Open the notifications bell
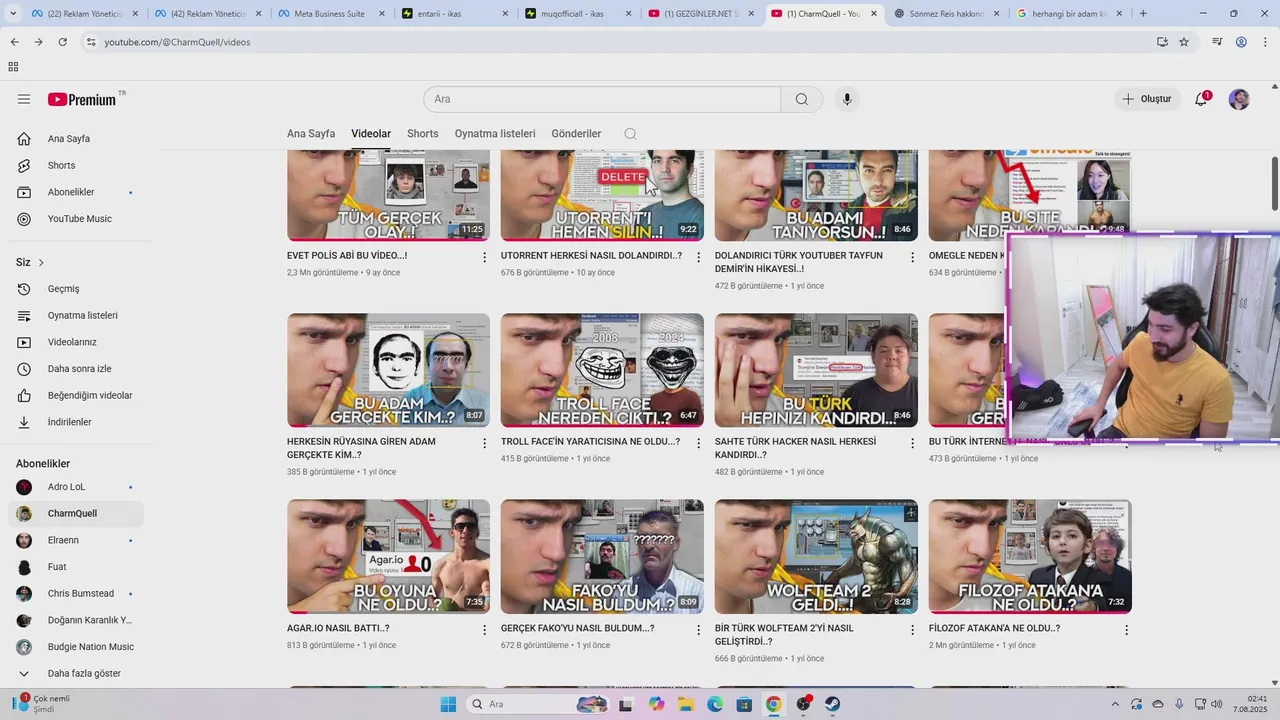 tap(1201, 99)
